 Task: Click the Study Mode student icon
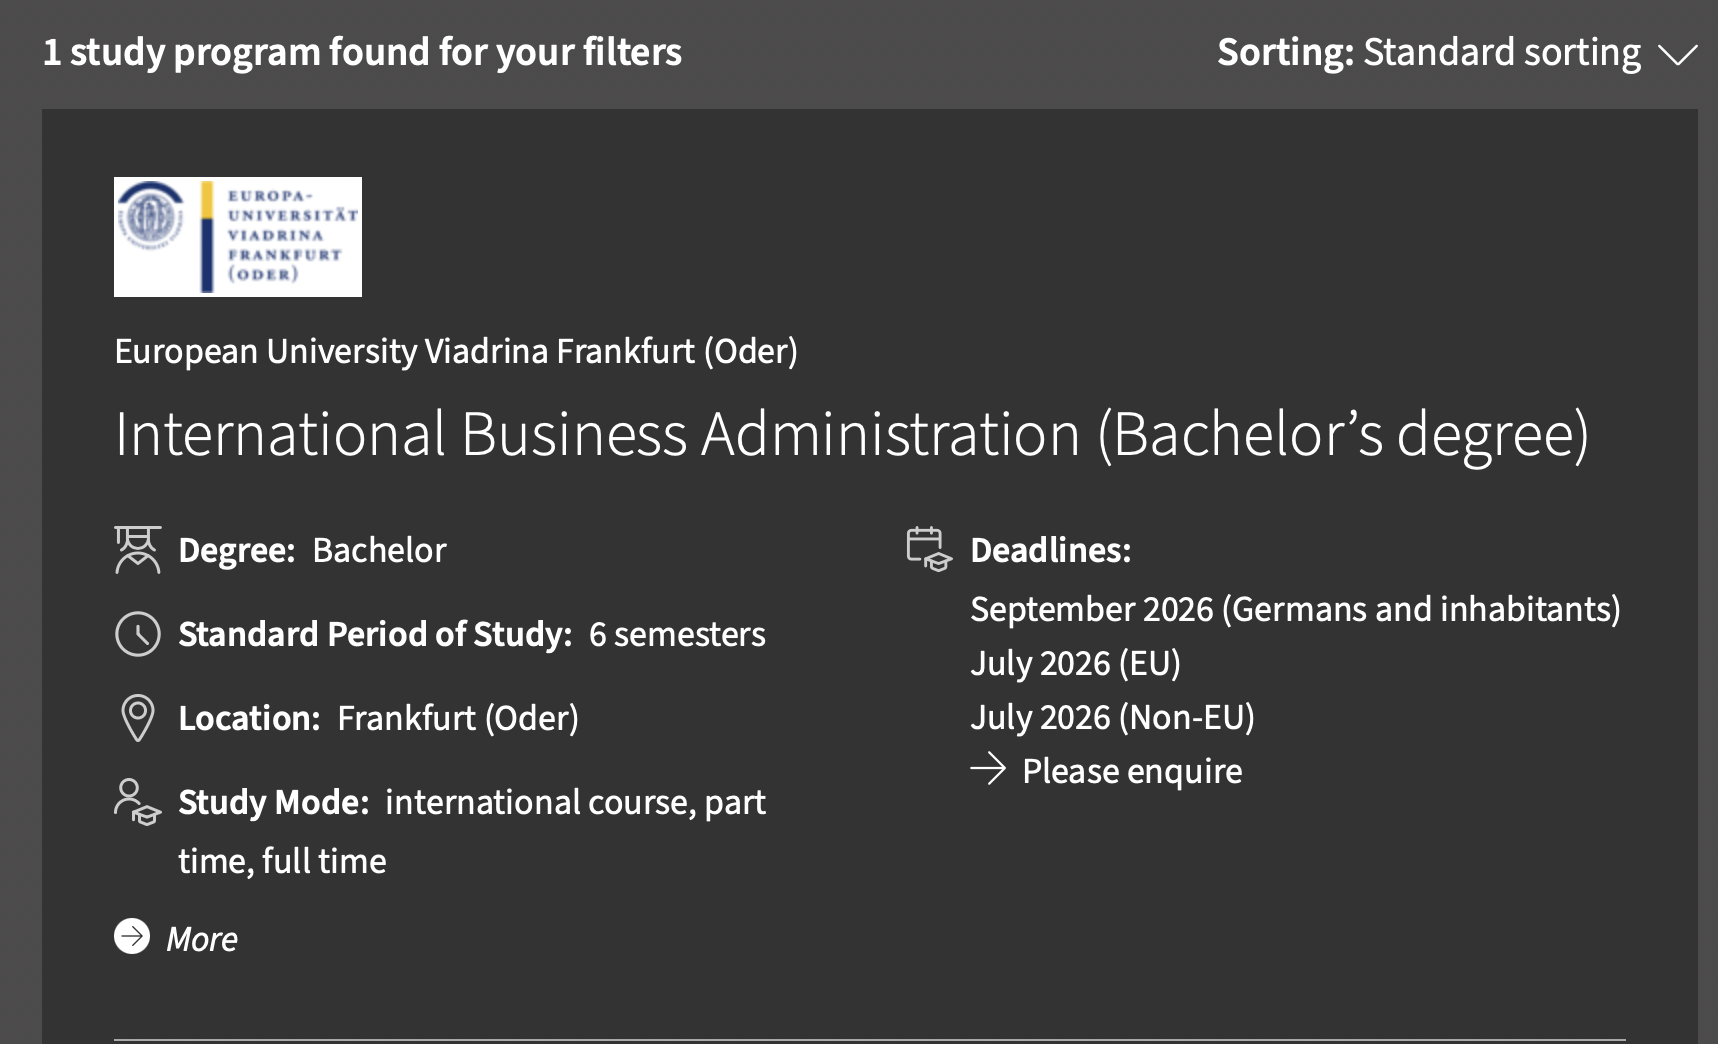click(x=138, y=802)
